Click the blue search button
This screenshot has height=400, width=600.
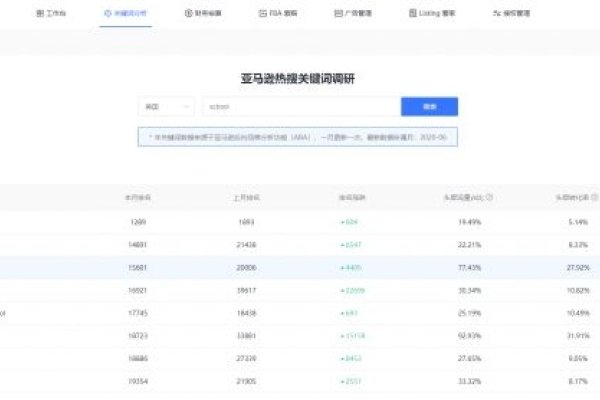point(429,106)
